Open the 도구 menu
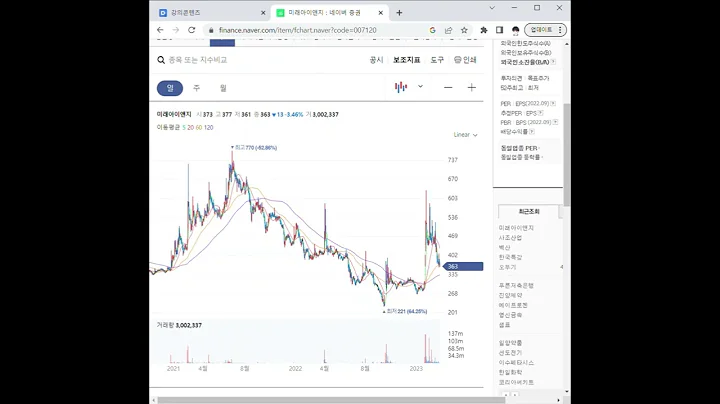Viewport: 720px width, 404px height. (437, 60)
